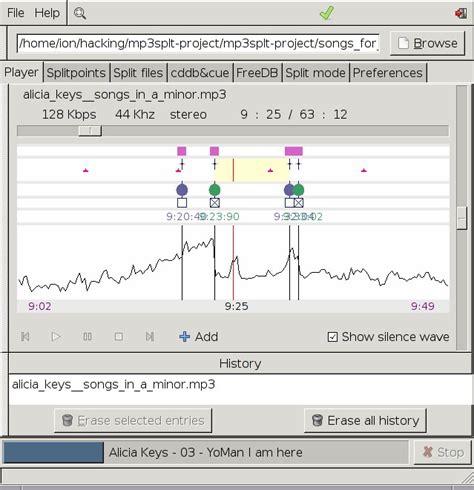
Task: Click the Browse button
Action: coord(427,43)
